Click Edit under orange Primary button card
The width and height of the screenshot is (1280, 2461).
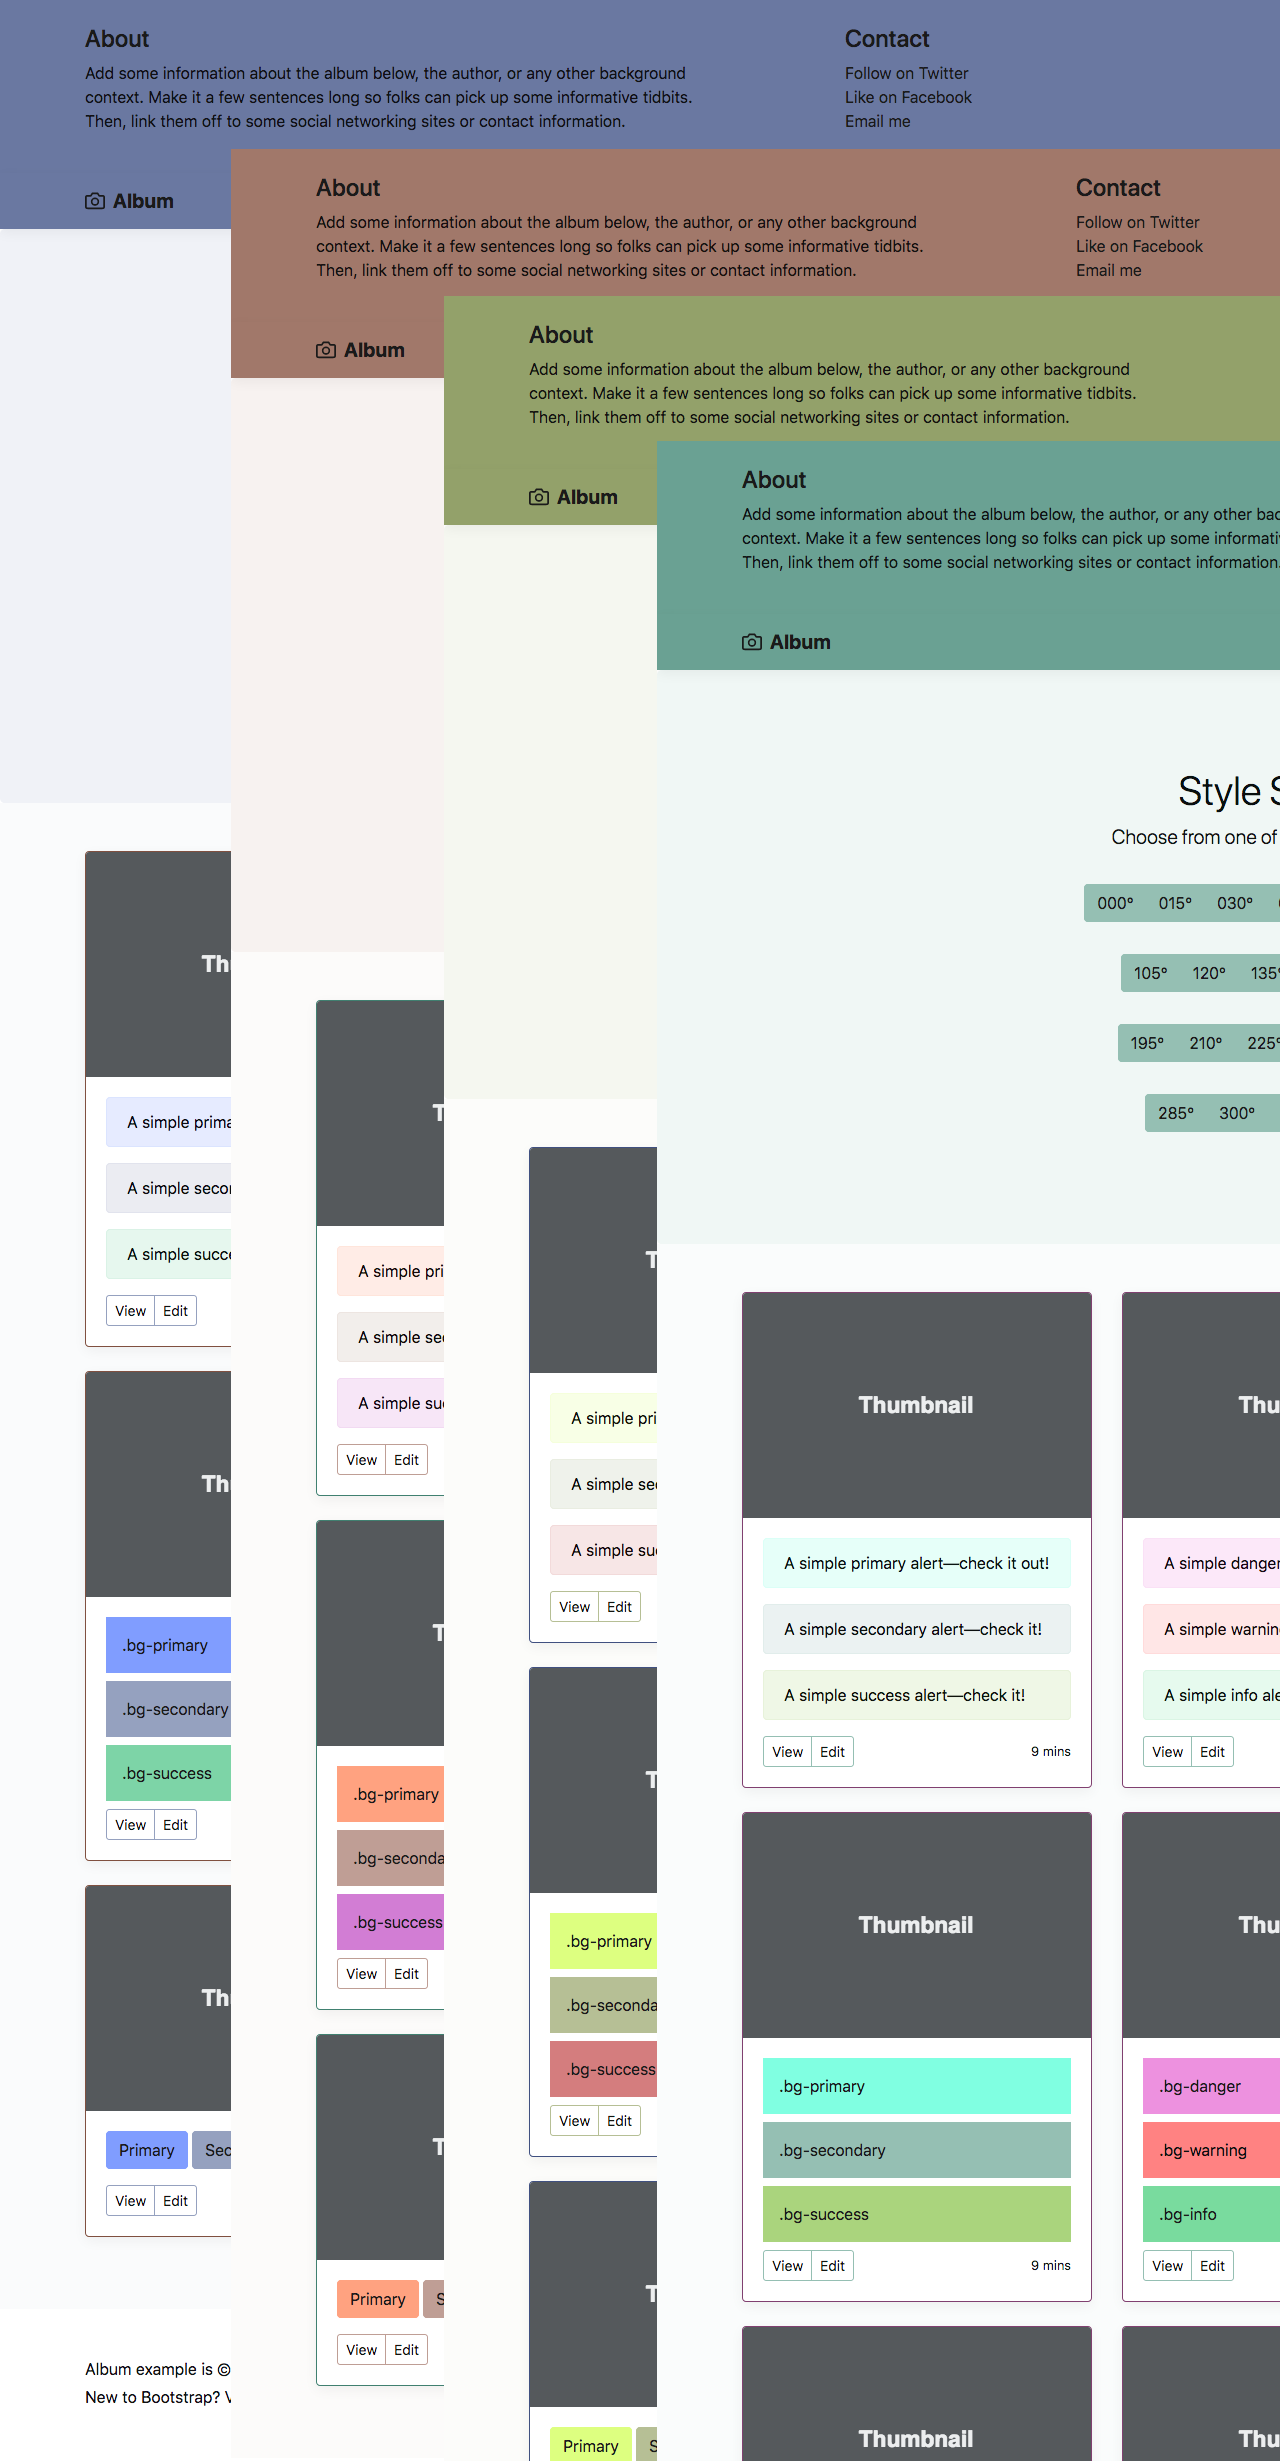[406, 2350]
